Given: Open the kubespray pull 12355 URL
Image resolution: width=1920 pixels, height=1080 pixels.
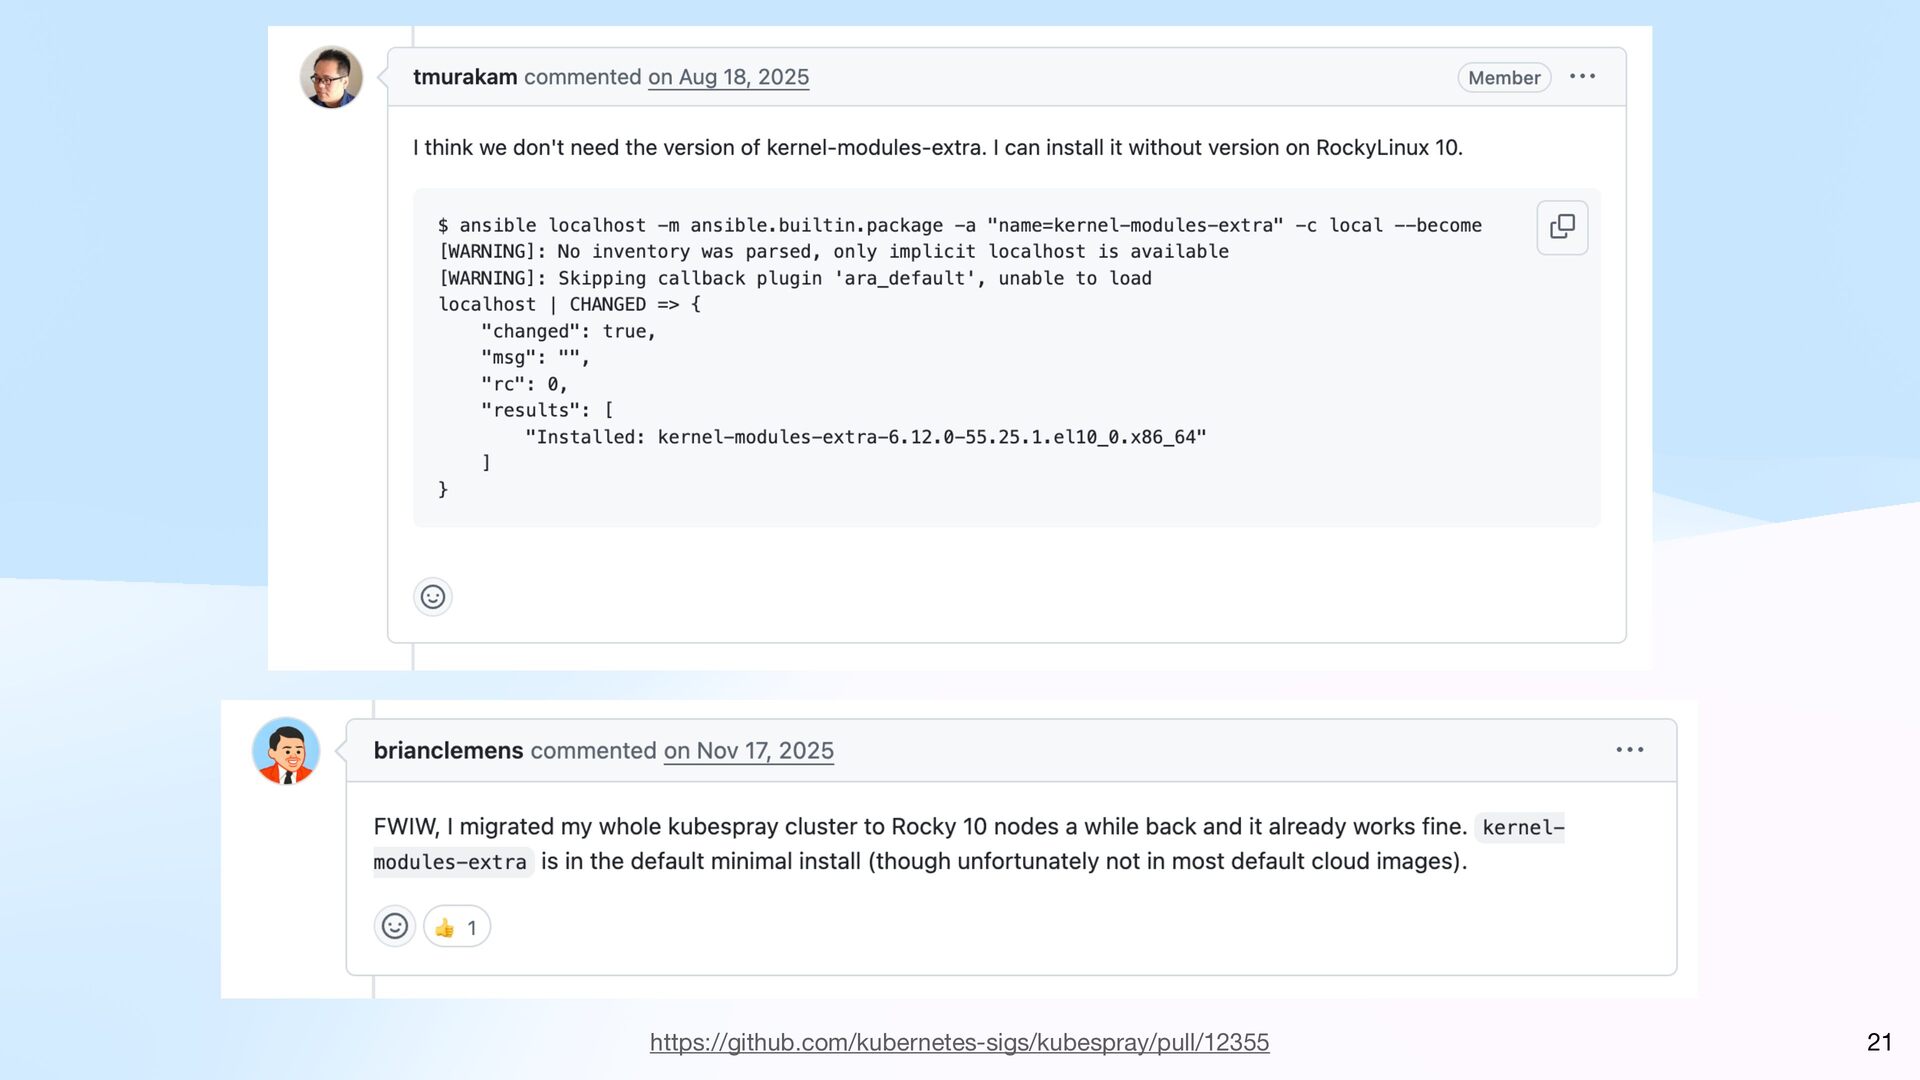Looking at the screenshot, I should tap(959, 1042).
